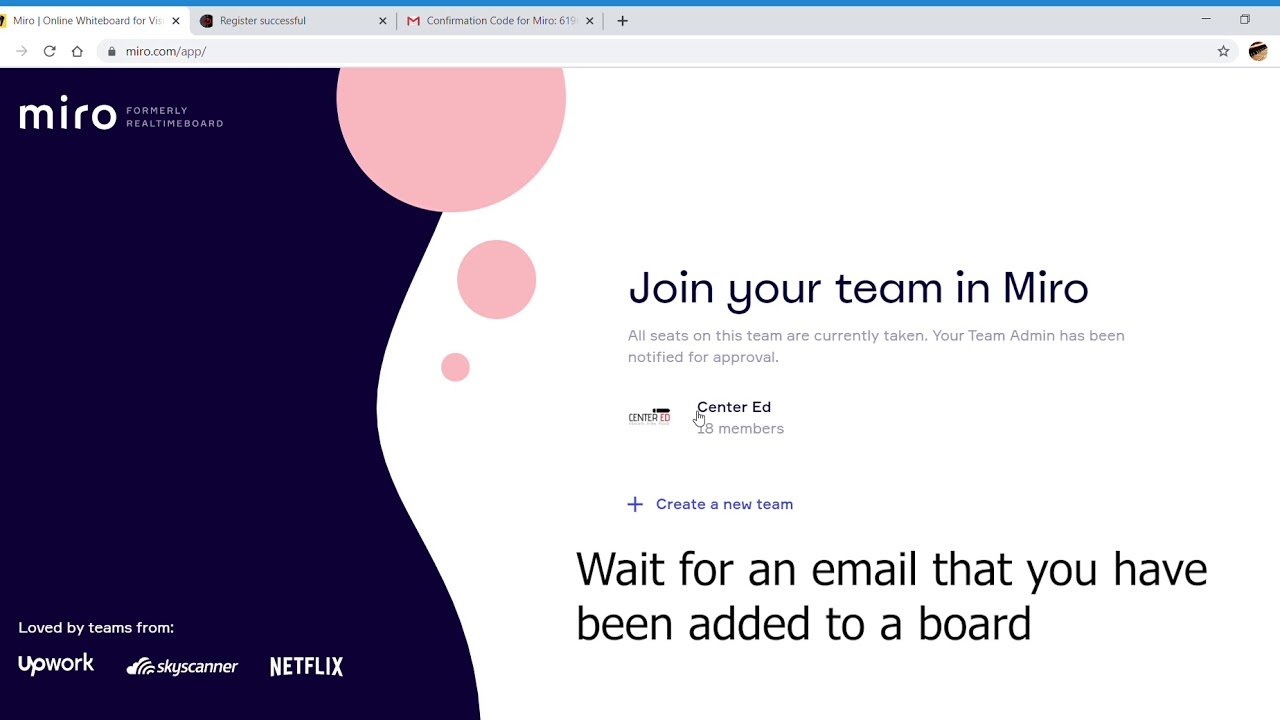Viewport: 1280px width, 720px height.
Task: Switch to Register successful tab
Action: click(295, 20)
